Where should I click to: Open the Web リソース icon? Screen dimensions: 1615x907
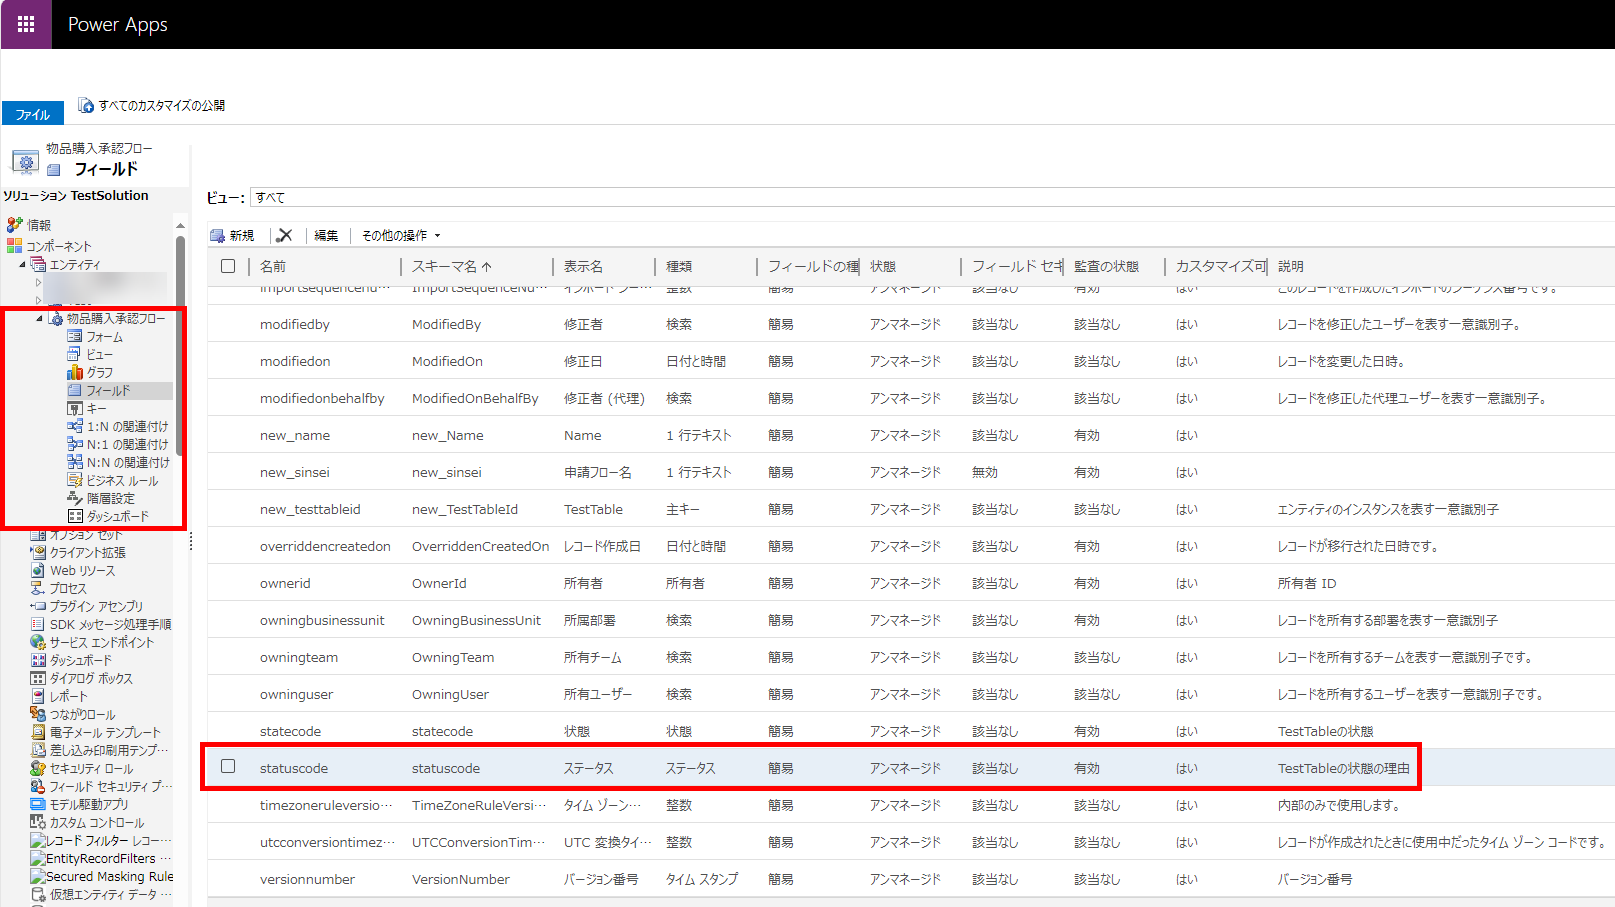pos(38,570)
